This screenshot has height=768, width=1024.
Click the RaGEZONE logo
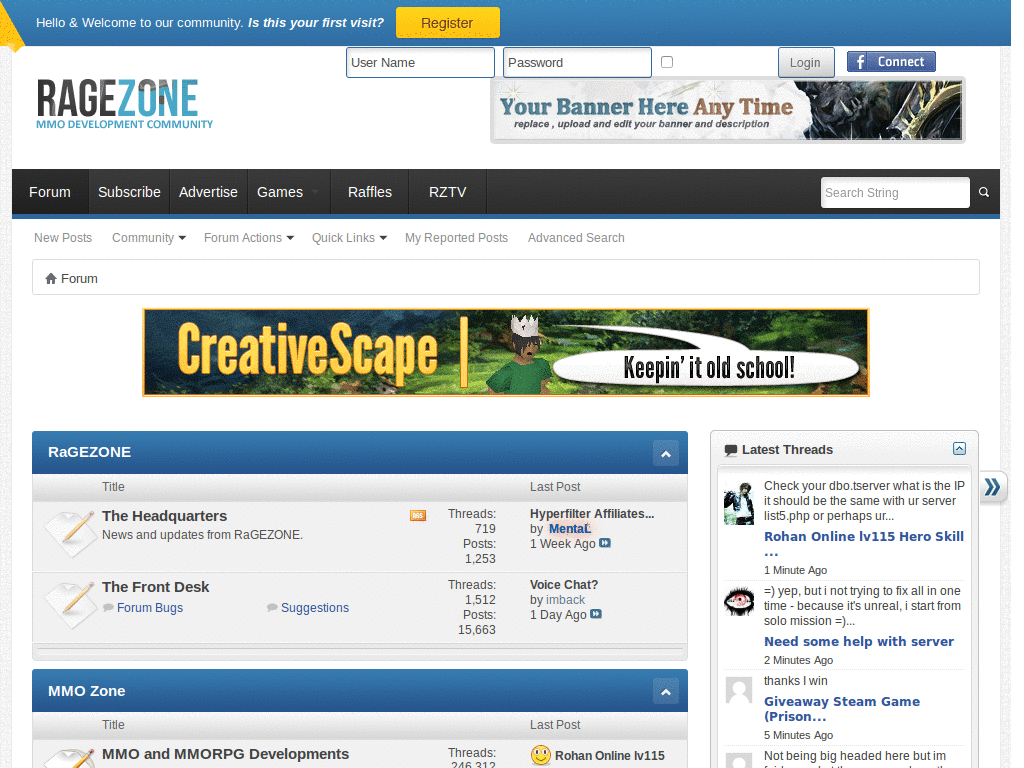124,104
